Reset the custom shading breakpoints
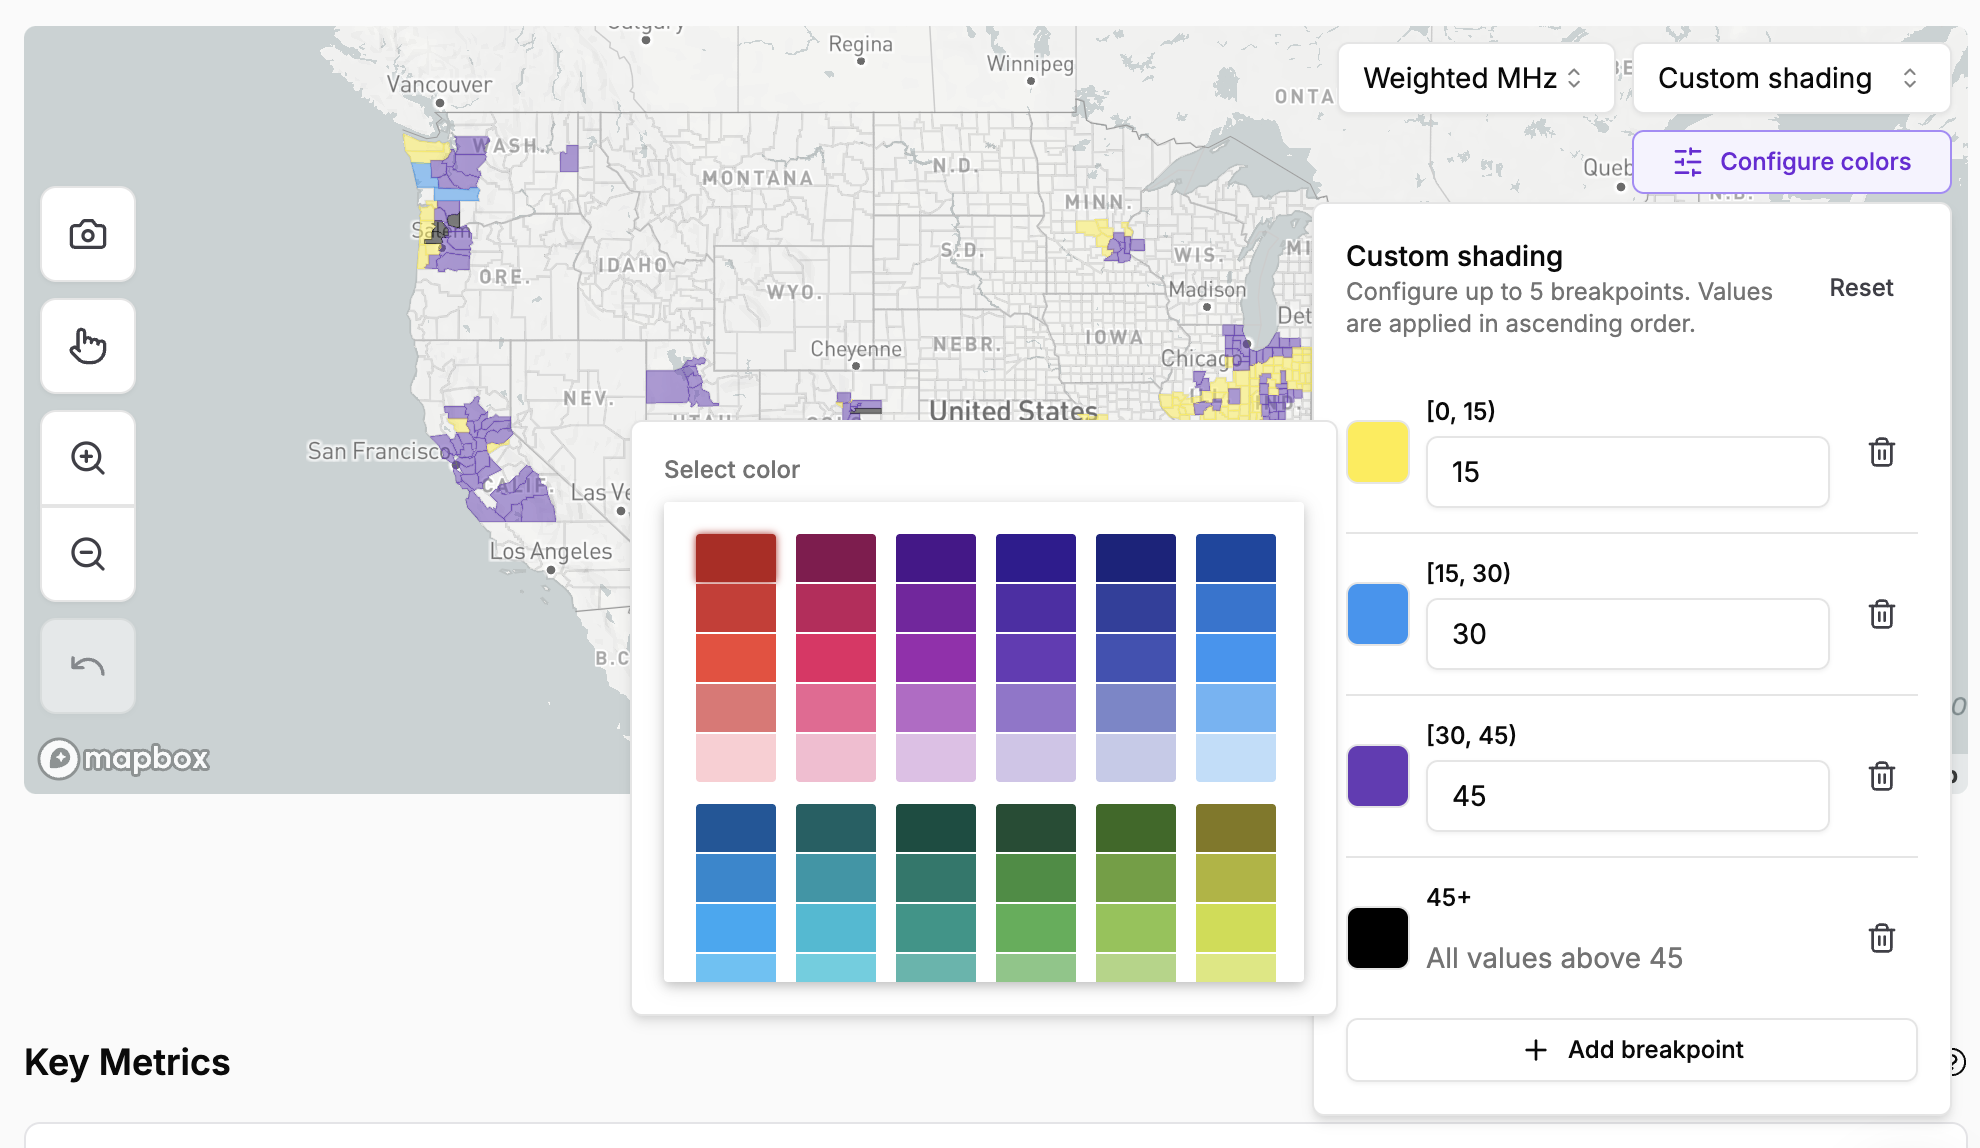 [1861, 288]
